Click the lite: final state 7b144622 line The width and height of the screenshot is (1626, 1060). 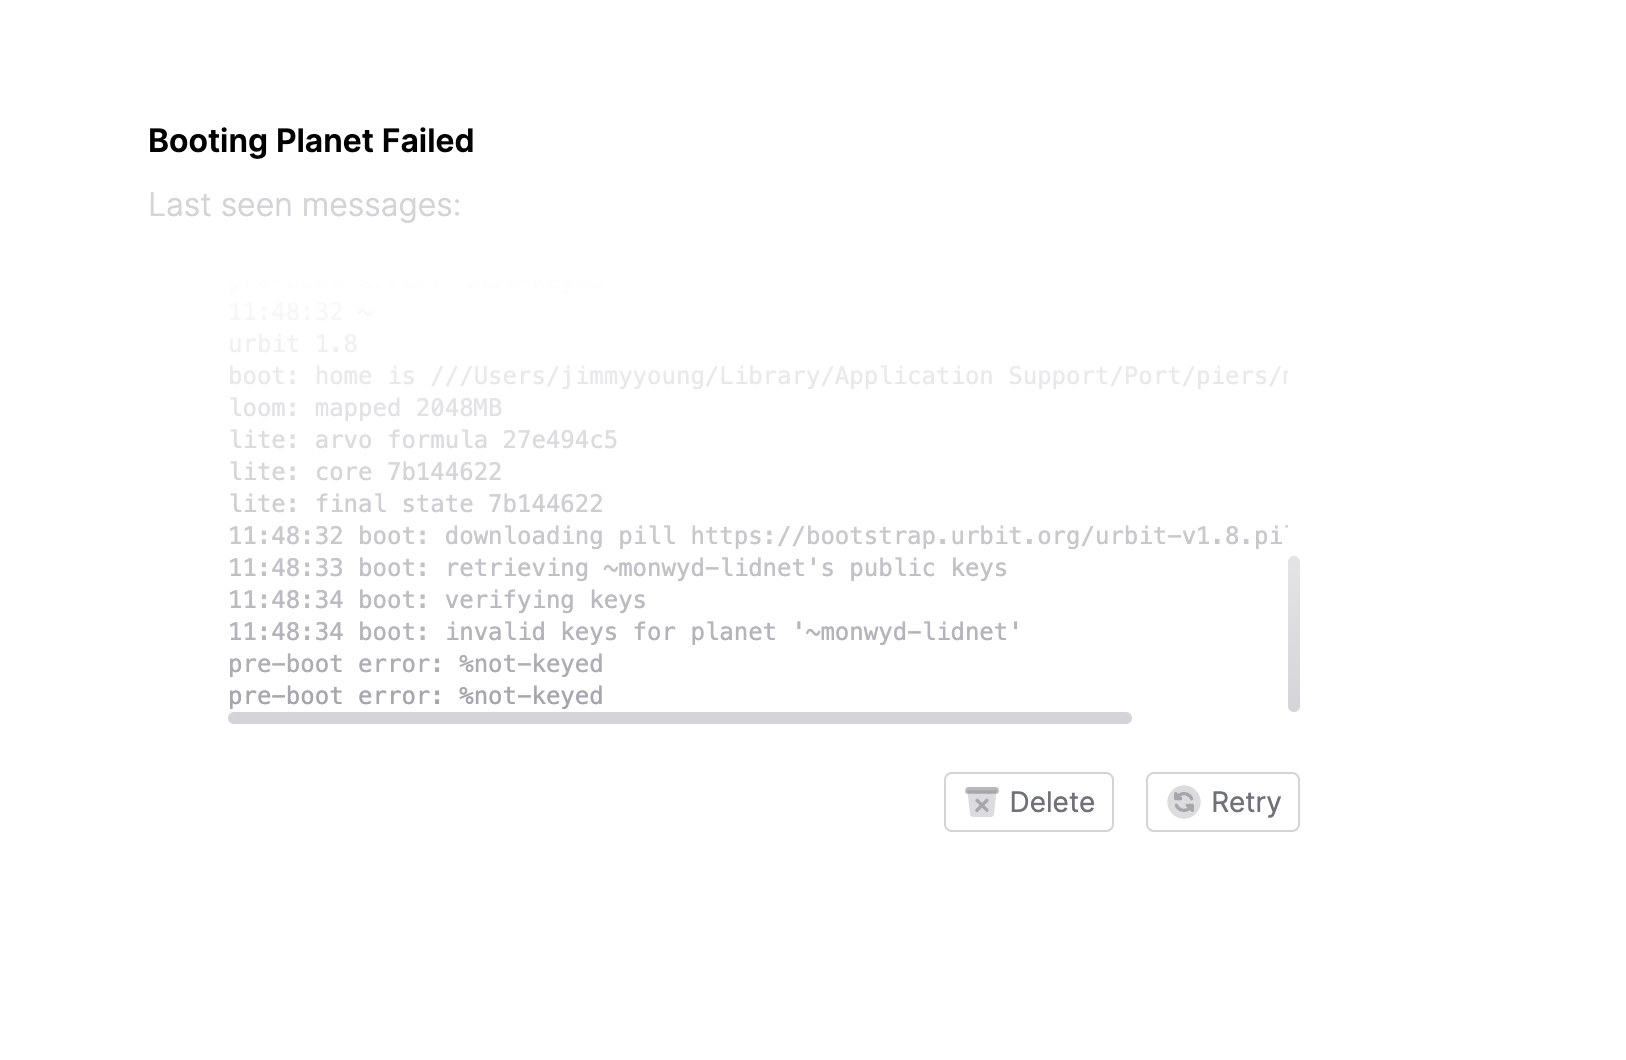[x=415, y=503]
